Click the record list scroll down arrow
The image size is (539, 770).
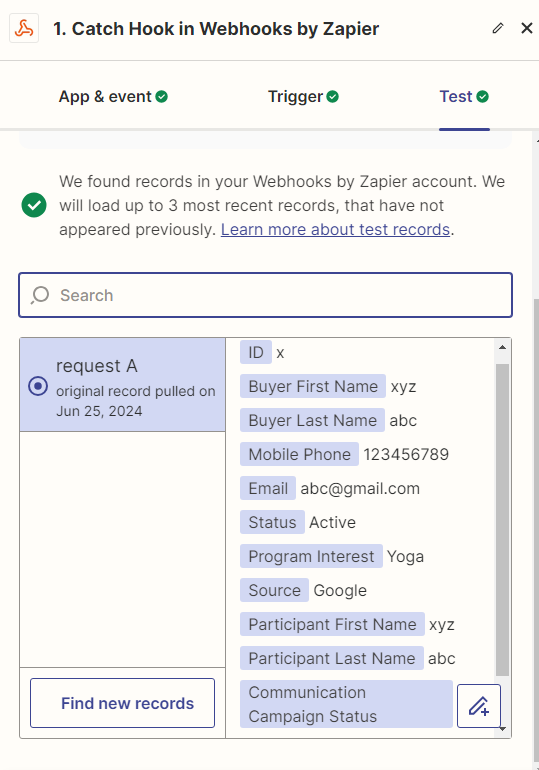click(x=502, y=729)
